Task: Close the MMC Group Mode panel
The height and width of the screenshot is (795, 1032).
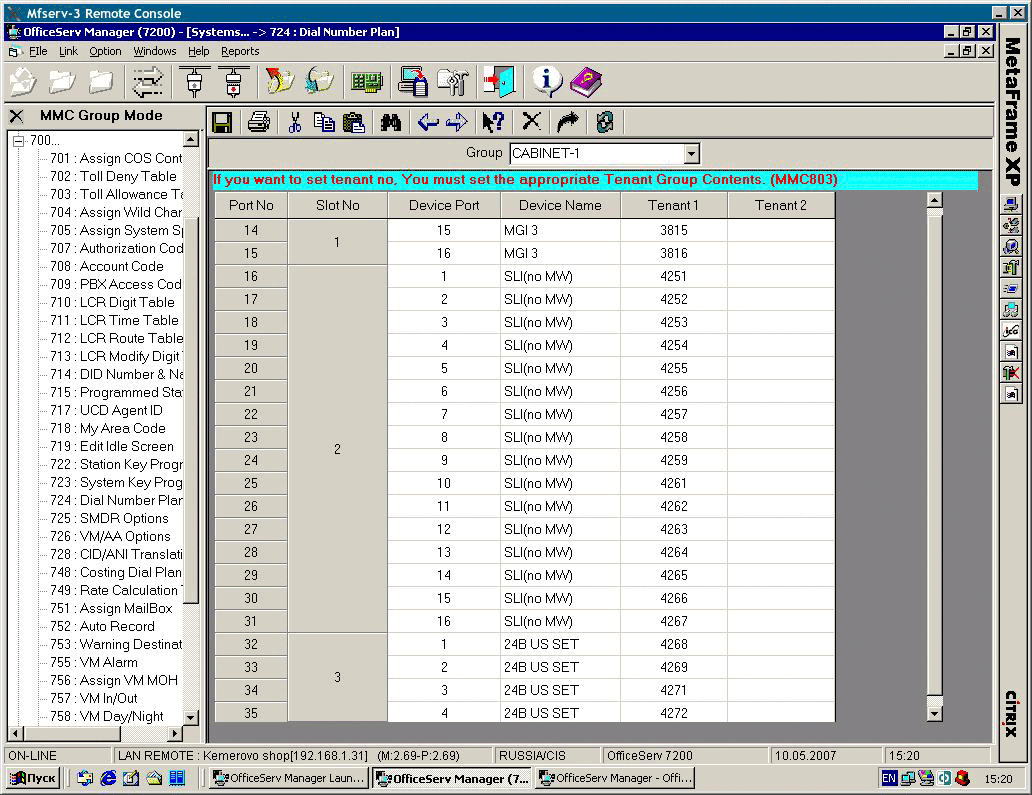Action: pyautogui.click(x=16, y=116)
